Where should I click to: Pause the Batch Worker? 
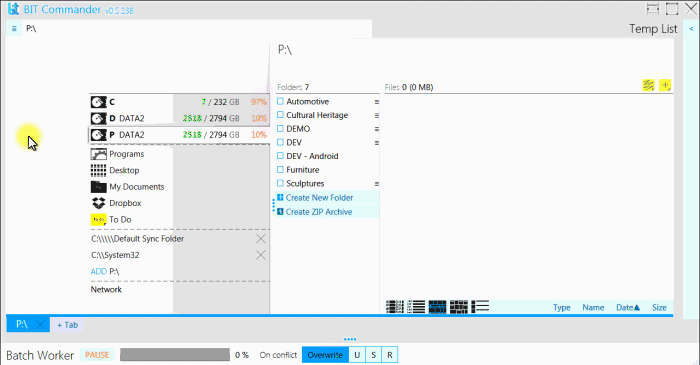(97, 355)
